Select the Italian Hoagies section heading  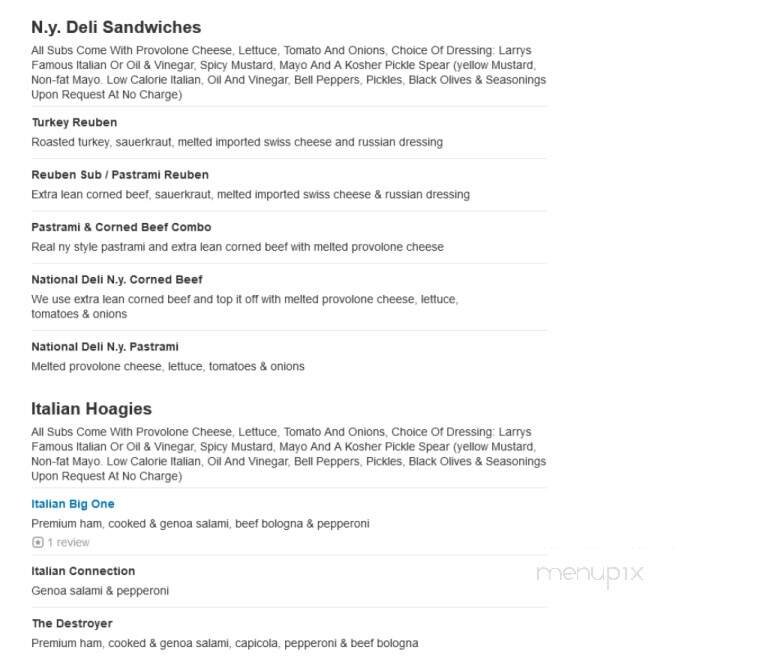[x=91, y=409]
